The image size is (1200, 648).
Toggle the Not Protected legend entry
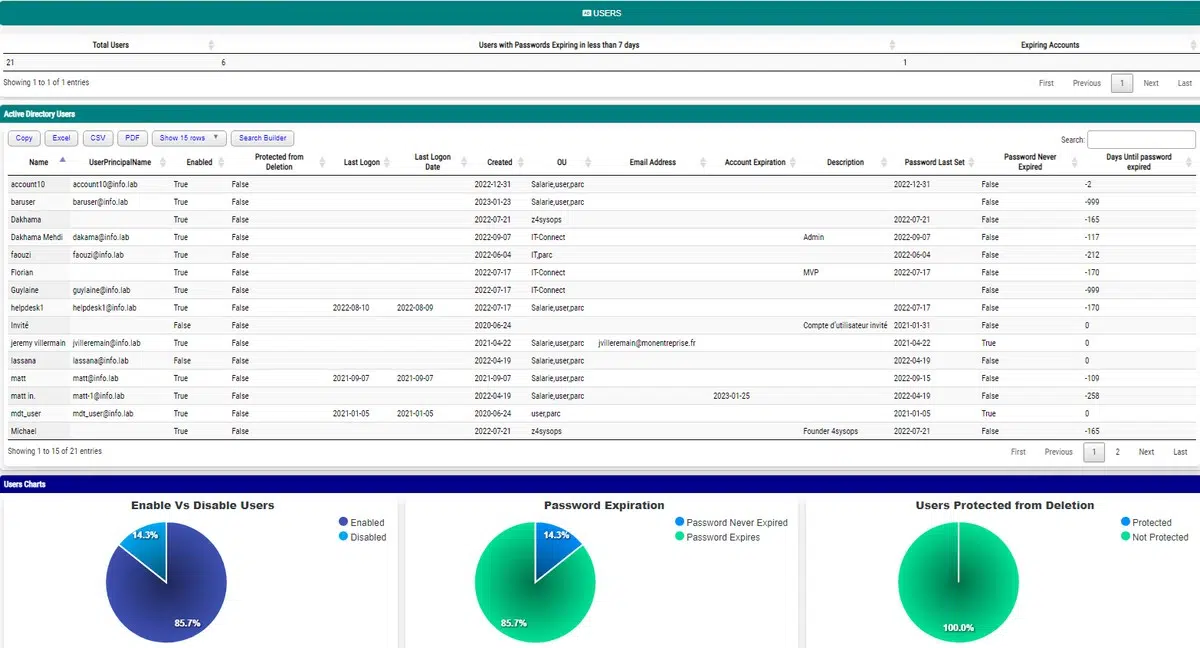point(1155,537)
